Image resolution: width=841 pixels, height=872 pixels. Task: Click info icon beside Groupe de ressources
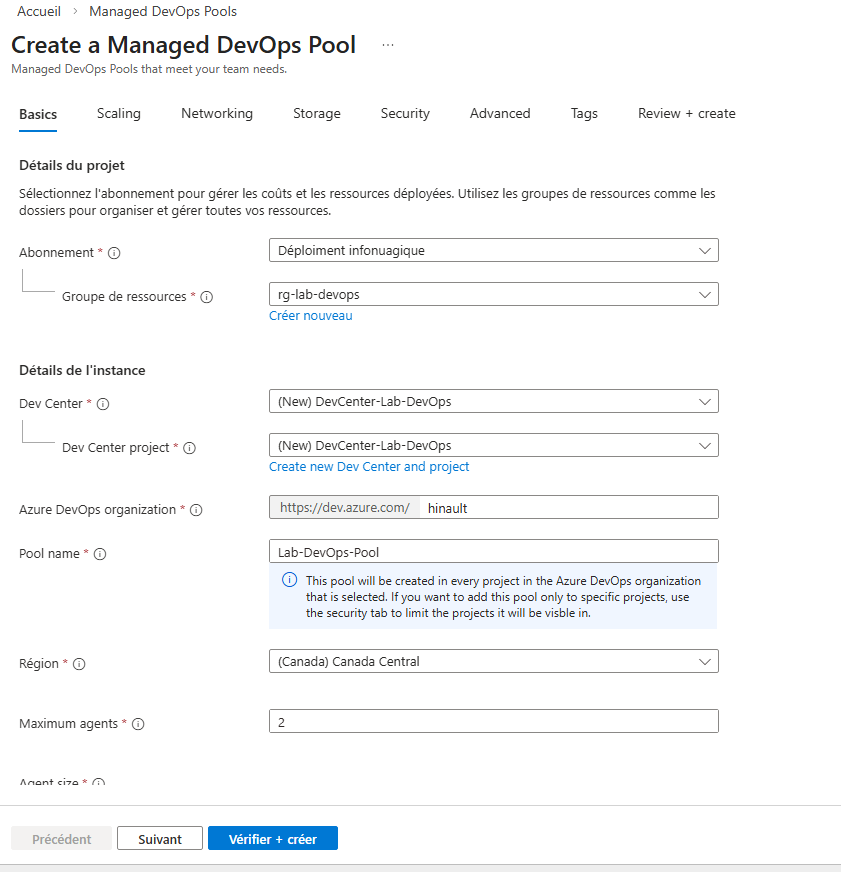click(x=207, y=297)
